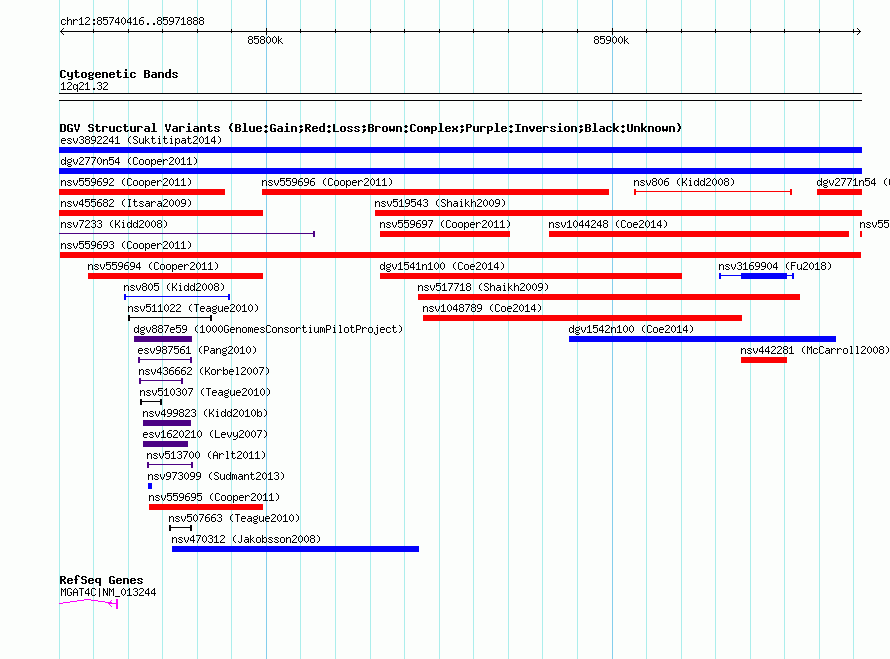Click the nsv455682 (Itsara2009) label
The image size is (890, 659).
[126, 203]
